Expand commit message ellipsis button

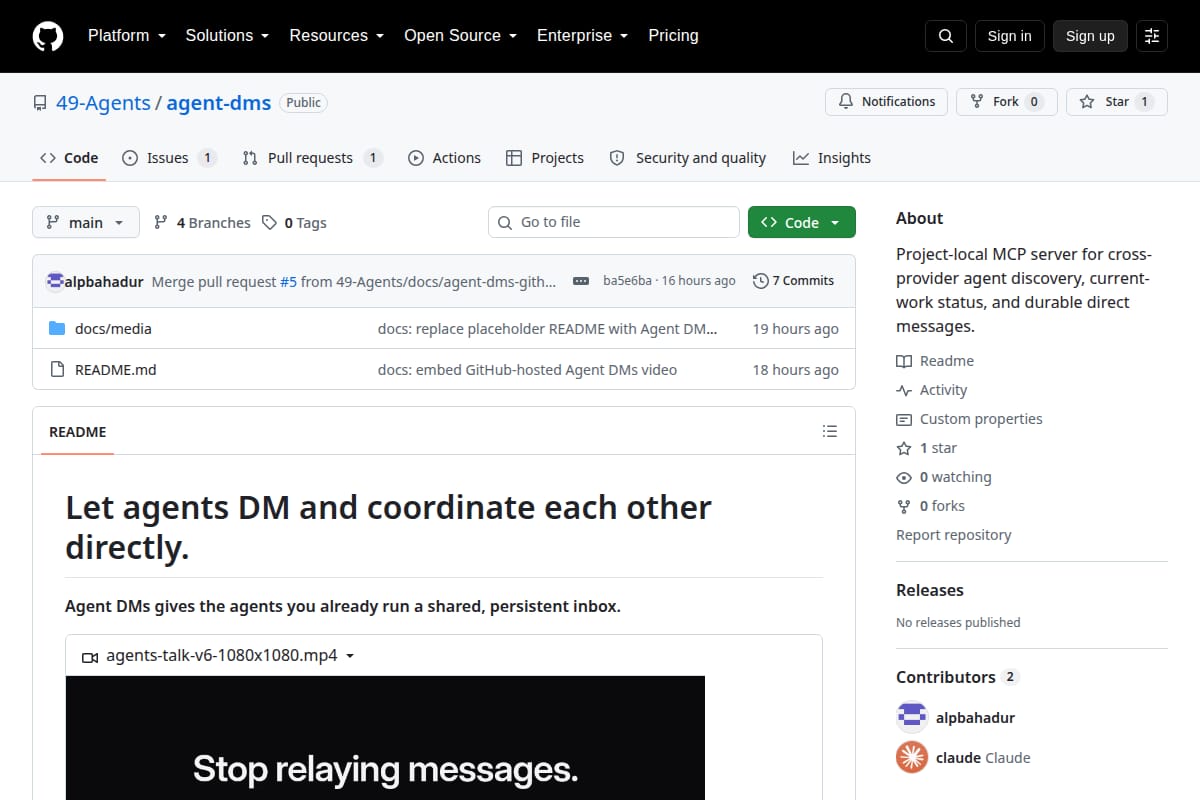click(x=581, y=281)
